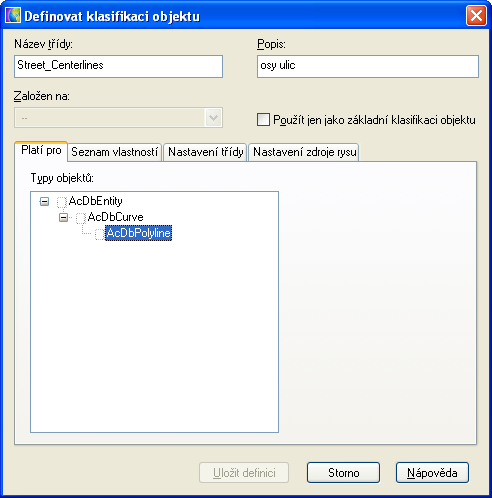Screen dimensions: 492x498
Task: Check the AcDbCurve checkbox
Action: click(81, 218)
